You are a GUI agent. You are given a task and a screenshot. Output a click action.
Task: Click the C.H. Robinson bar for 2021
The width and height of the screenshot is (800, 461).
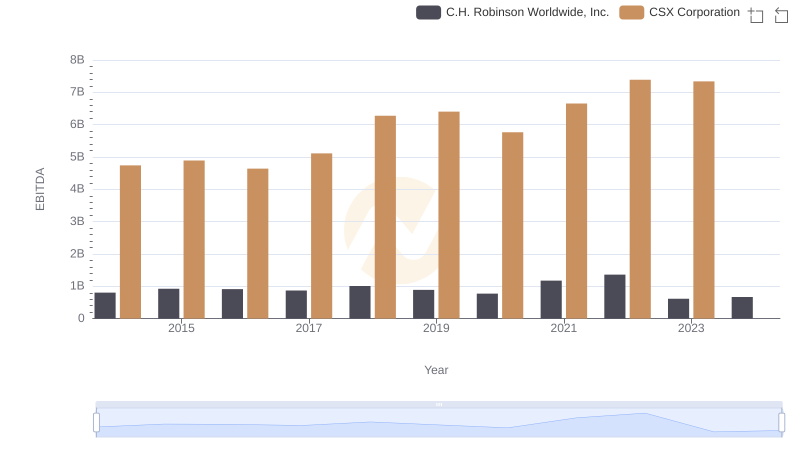coord(551,299)
